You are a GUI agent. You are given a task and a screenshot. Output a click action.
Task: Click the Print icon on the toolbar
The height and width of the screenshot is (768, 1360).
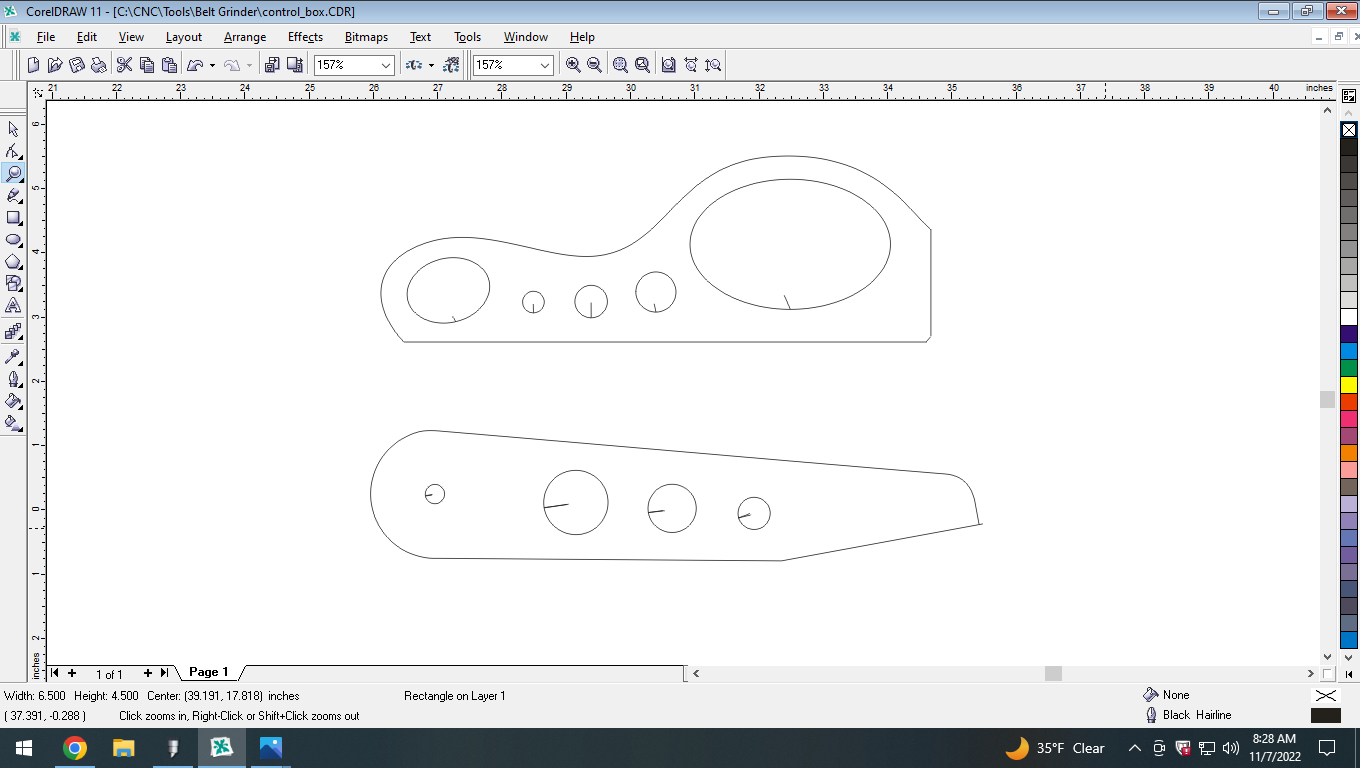(x=99, y=64)
